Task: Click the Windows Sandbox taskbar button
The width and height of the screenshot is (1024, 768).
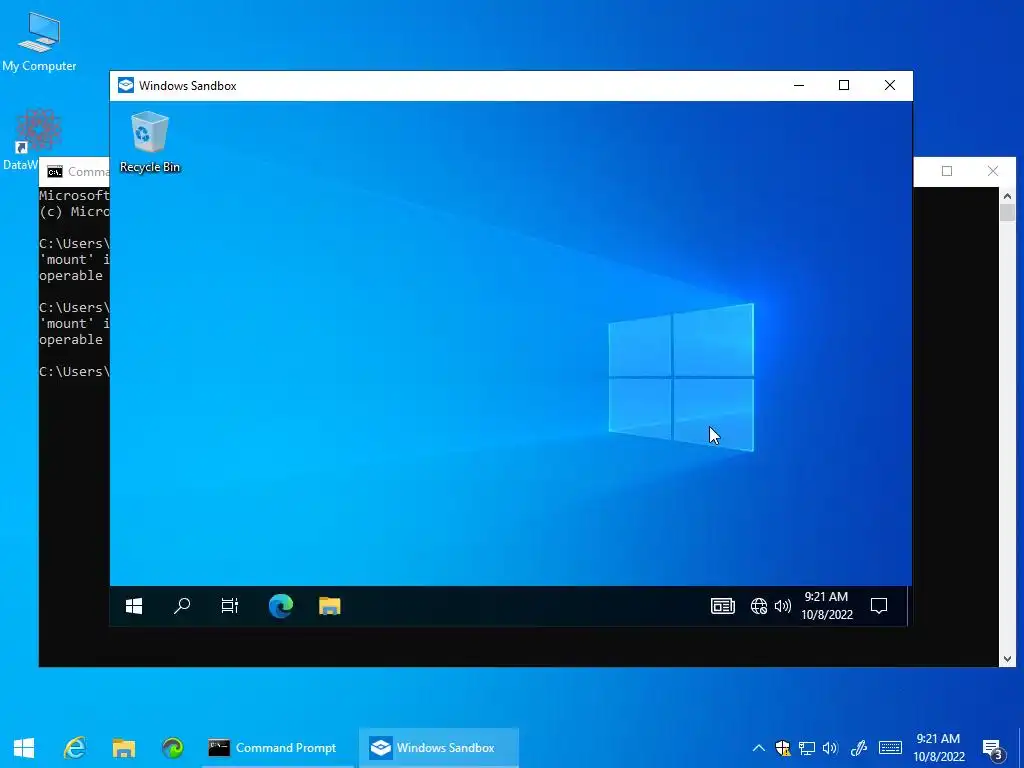Action: pos(439,748)
